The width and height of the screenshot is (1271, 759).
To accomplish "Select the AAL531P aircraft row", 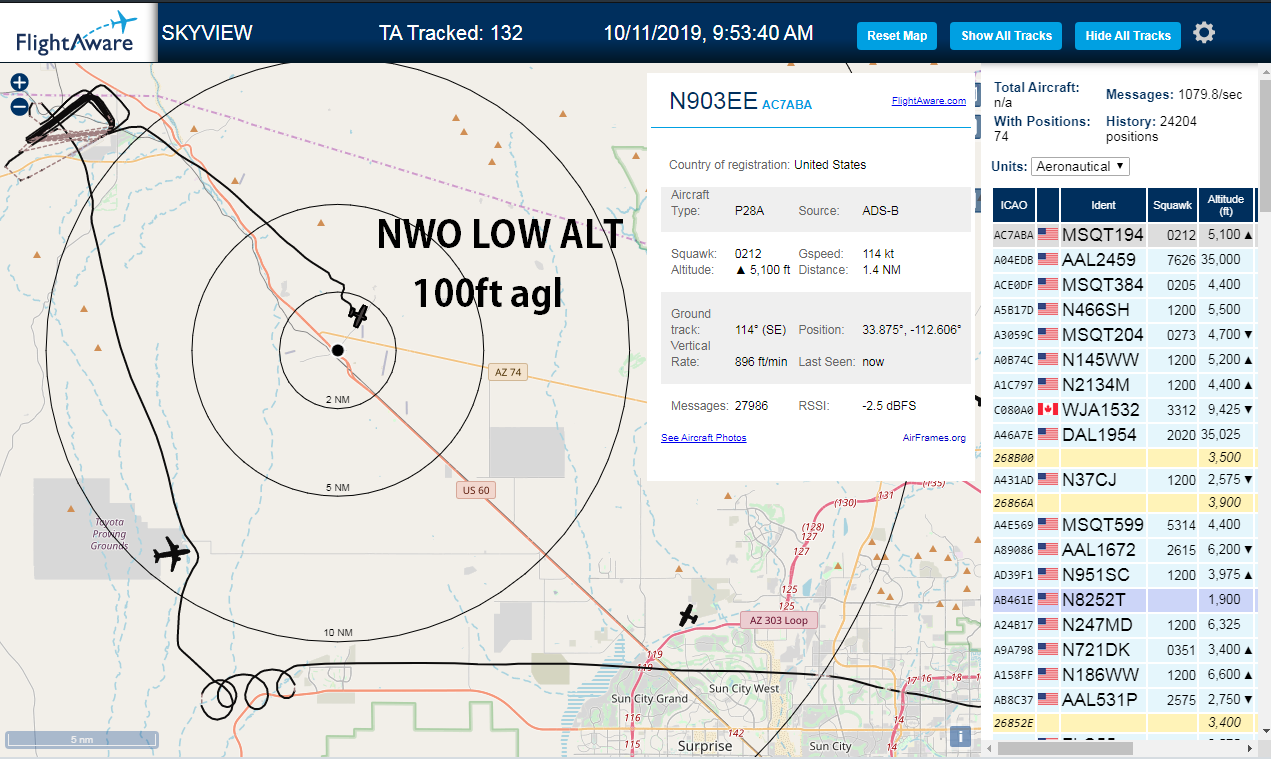I will [1124, 700].
